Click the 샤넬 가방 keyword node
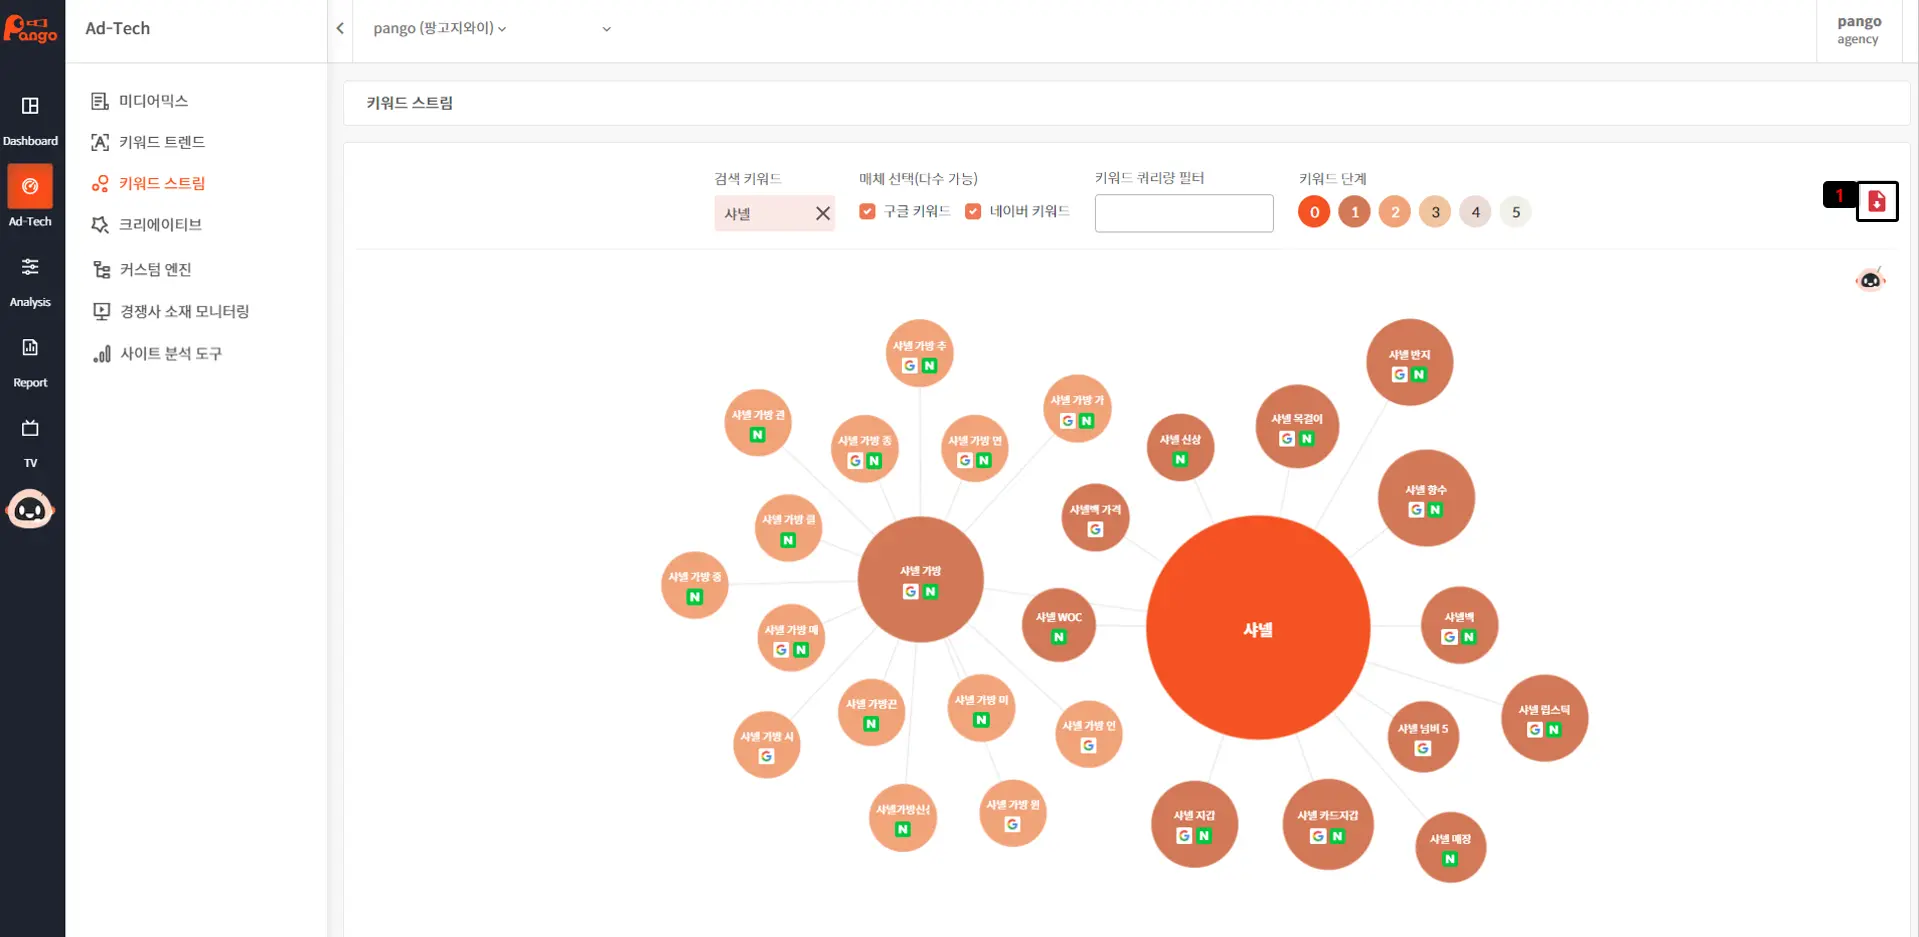 [x=920, y=579]
